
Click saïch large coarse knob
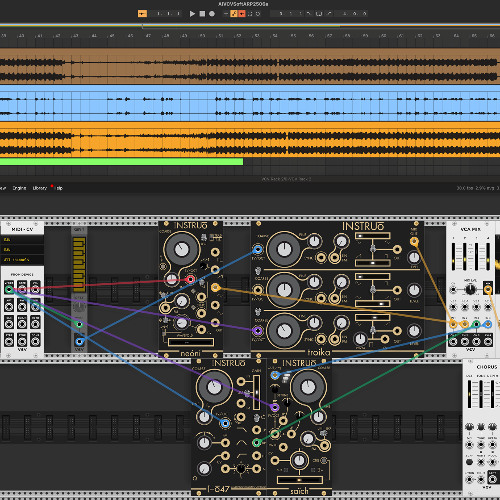tap(308, 387)
